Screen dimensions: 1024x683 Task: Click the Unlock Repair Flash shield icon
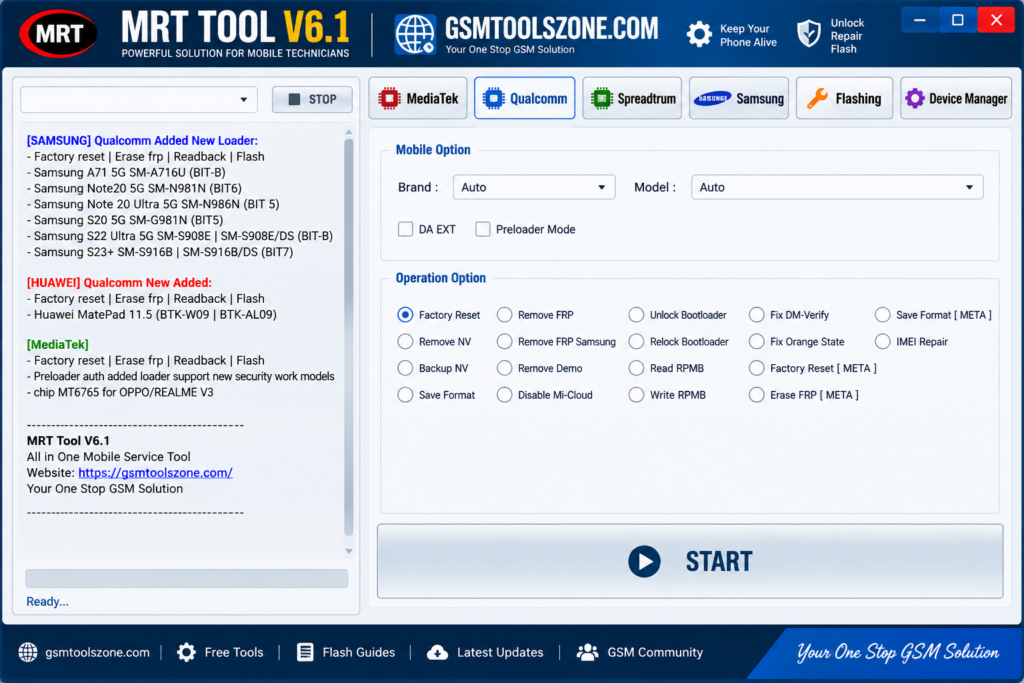[x=809, y=33]
